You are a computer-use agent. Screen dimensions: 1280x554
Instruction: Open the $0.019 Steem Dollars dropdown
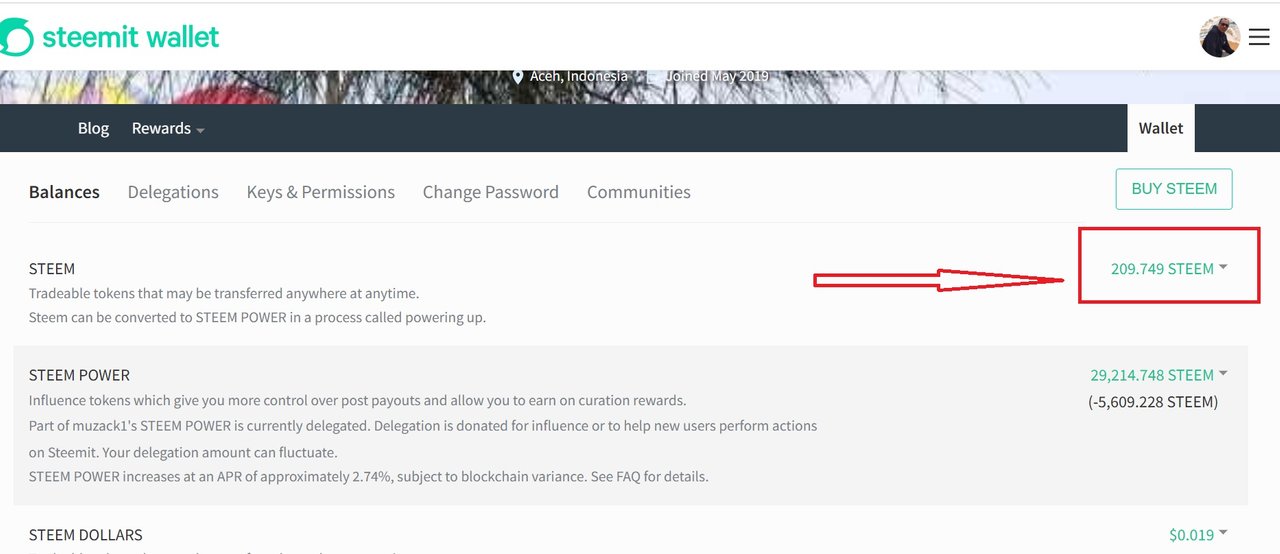click(x=1198, y=535)
